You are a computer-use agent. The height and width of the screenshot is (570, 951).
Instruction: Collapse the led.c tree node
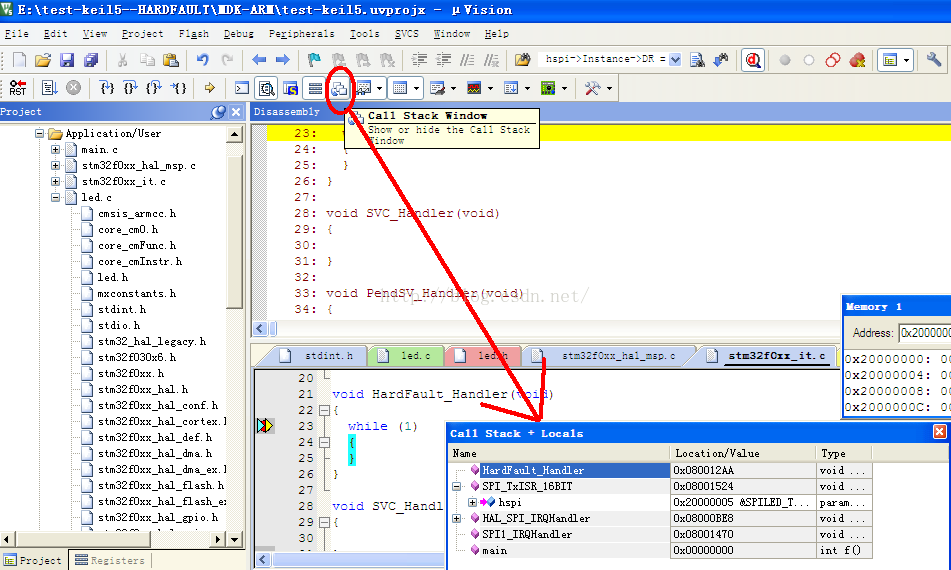pyautogui.click(x=55, y=197)
